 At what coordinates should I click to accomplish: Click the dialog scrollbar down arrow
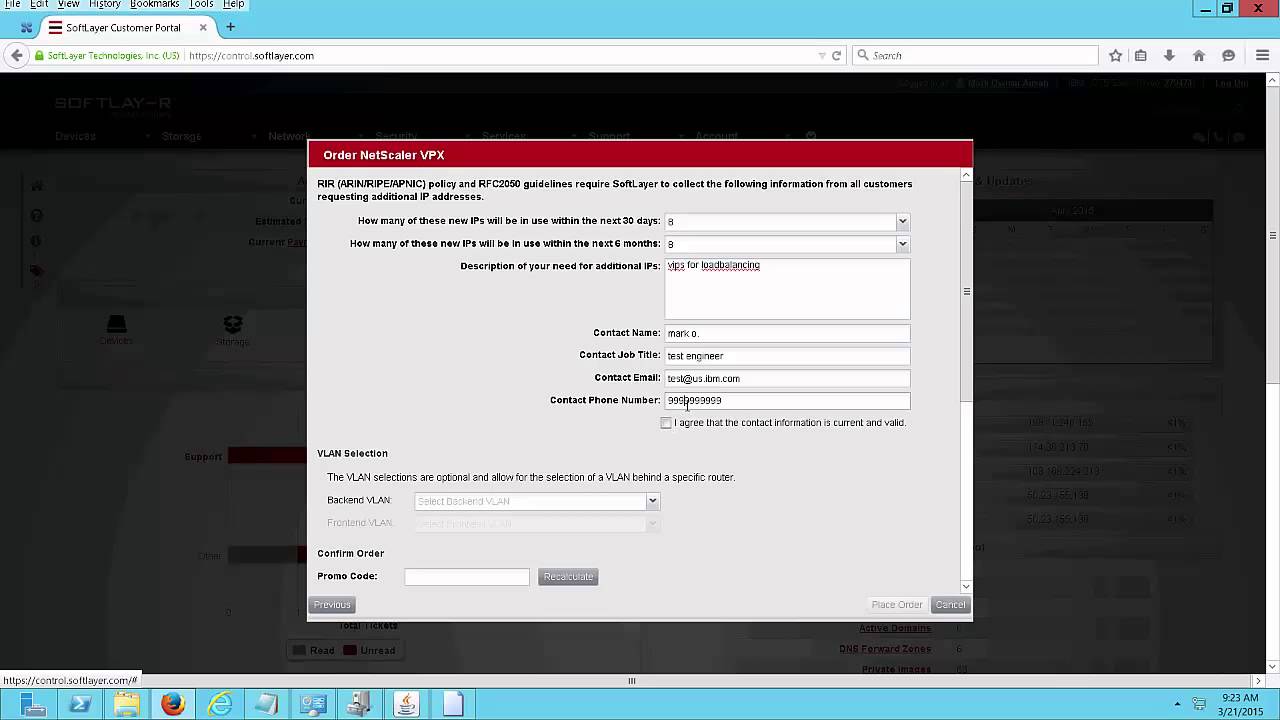(966, 586)
